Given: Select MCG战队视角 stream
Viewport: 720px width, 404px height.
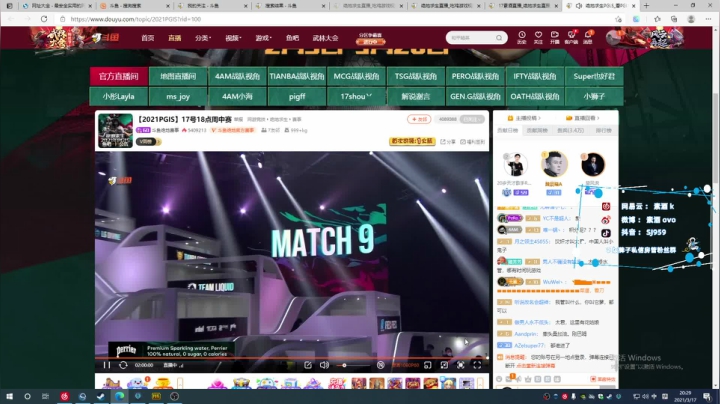Looking at the screenshot, I should coord(356,76).
